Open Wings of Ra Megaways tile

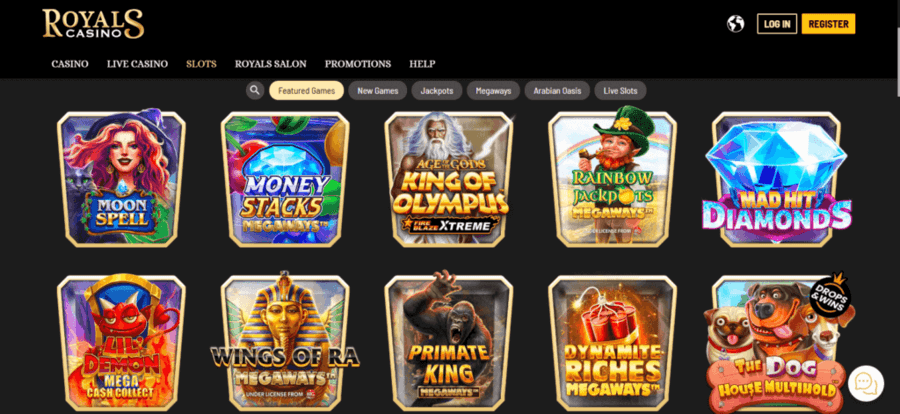285,343
